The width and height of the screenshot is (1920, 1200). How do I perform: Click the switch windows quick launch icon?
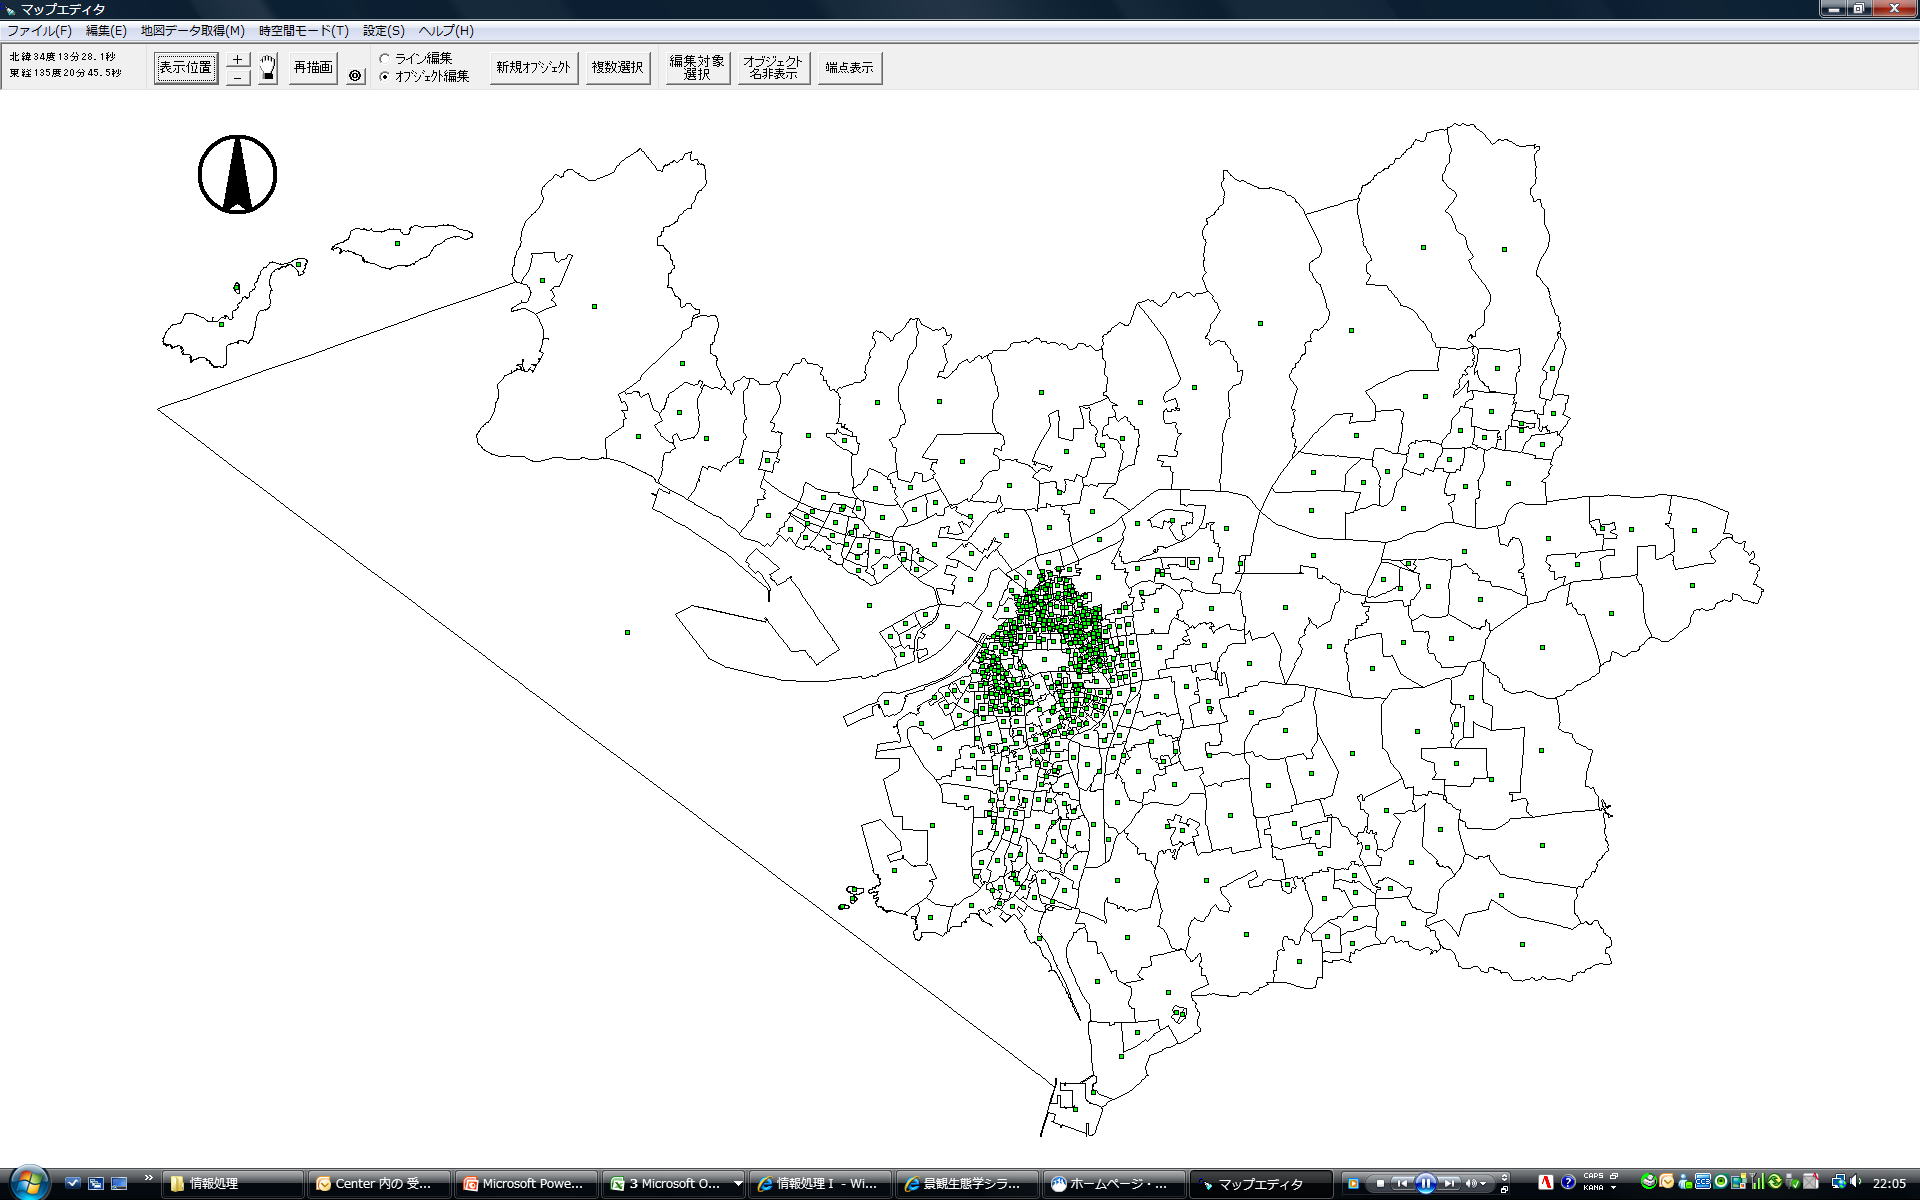click(96, 1183)
